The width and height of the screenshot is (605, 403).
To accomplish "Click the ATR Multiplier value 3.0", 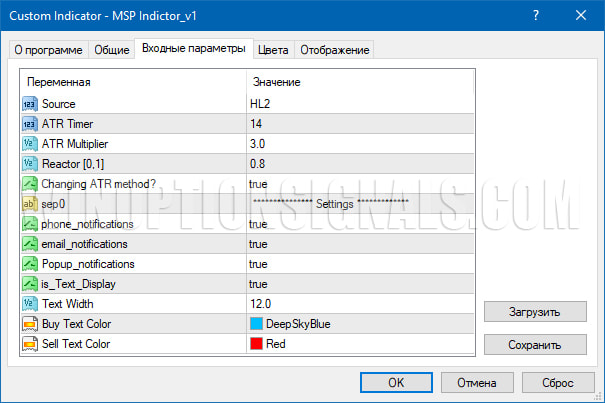I will 257,144.
